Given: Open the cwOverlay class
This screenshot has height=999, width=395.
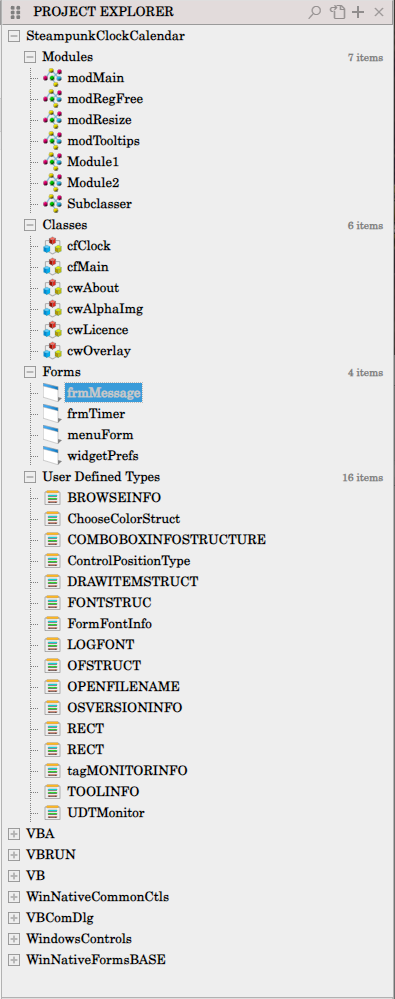Looking at the screenshot, I should pos(99,351).
